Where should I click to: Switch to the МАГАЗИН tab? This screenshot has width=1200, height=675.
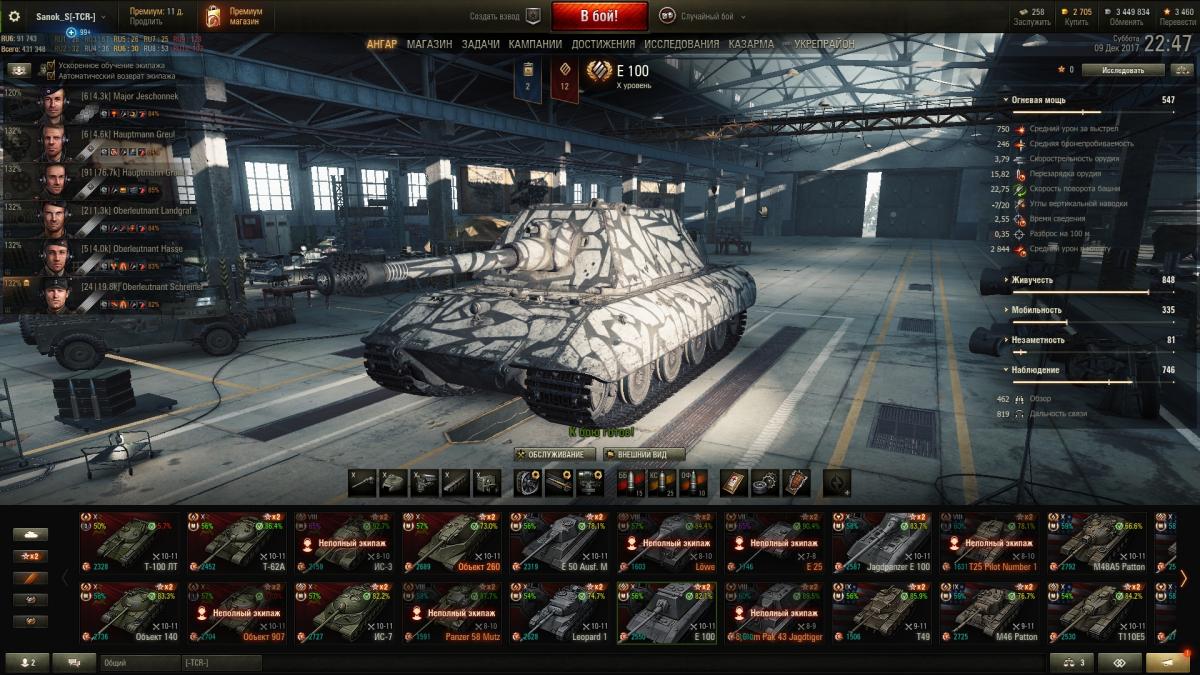429,45
